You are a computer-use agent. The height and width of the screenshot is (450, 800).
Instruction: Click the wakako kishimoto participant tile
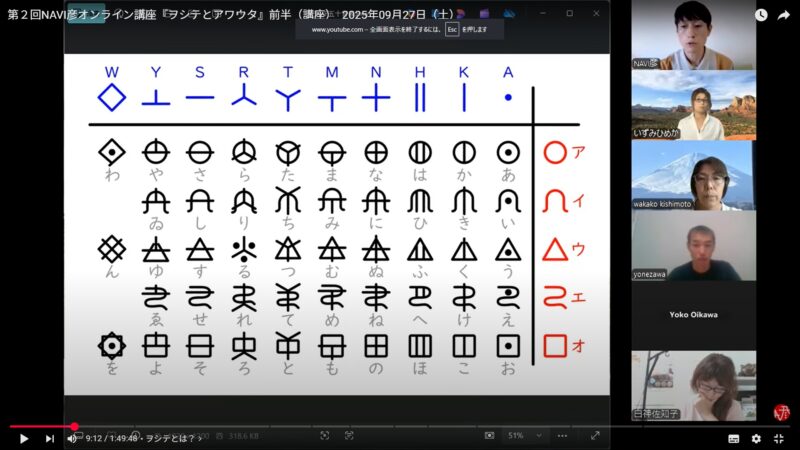click(x=693, y=176)
